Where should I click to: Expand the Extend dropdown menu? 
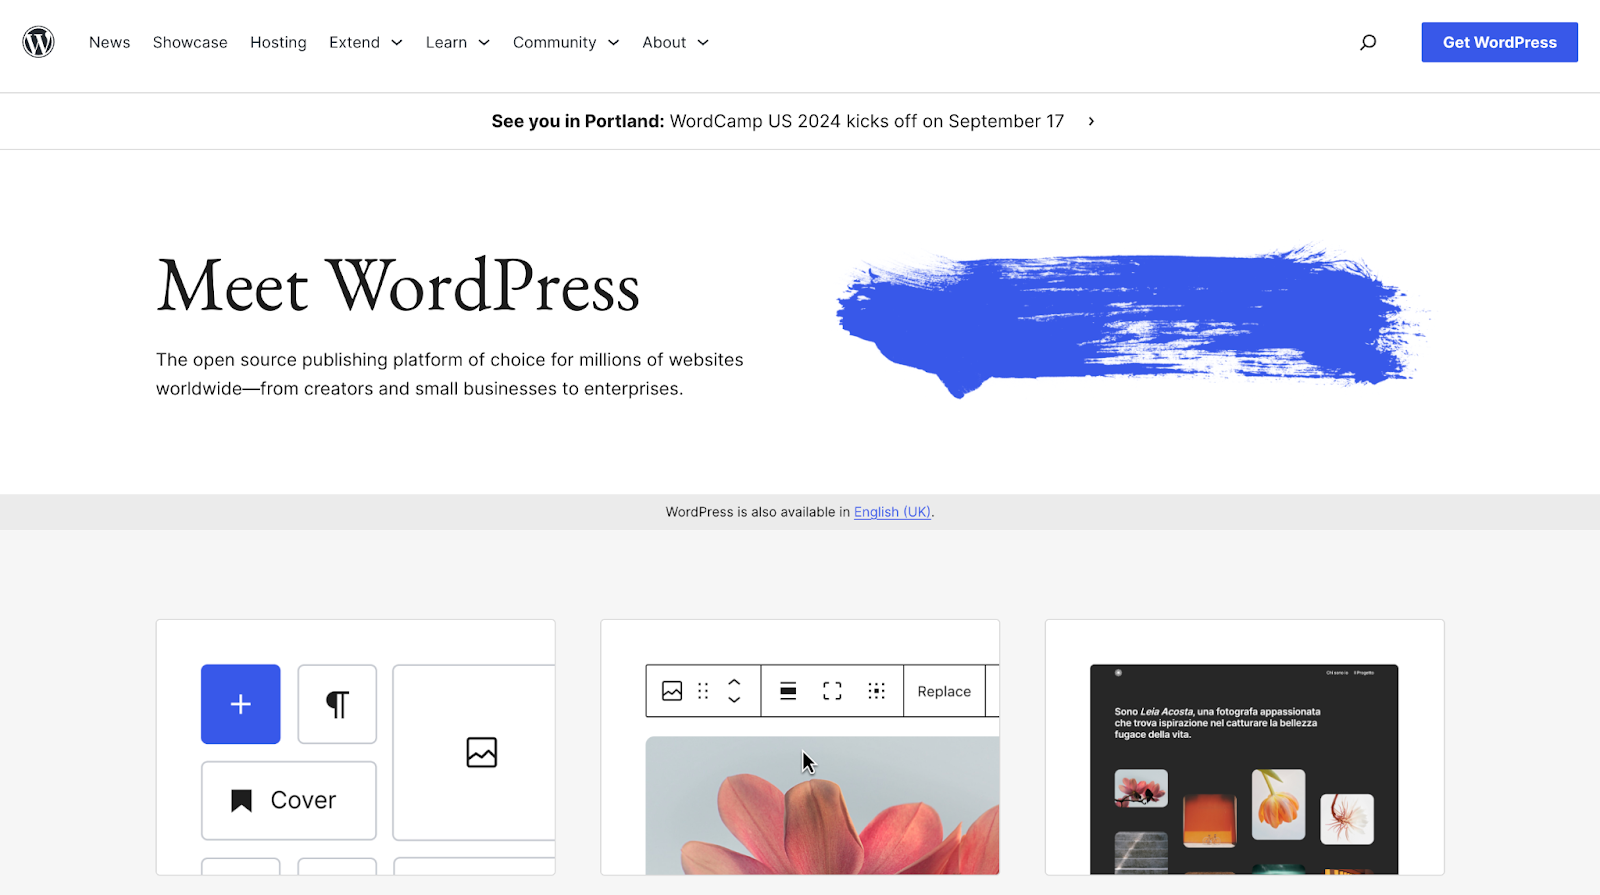tap(366, 42)
